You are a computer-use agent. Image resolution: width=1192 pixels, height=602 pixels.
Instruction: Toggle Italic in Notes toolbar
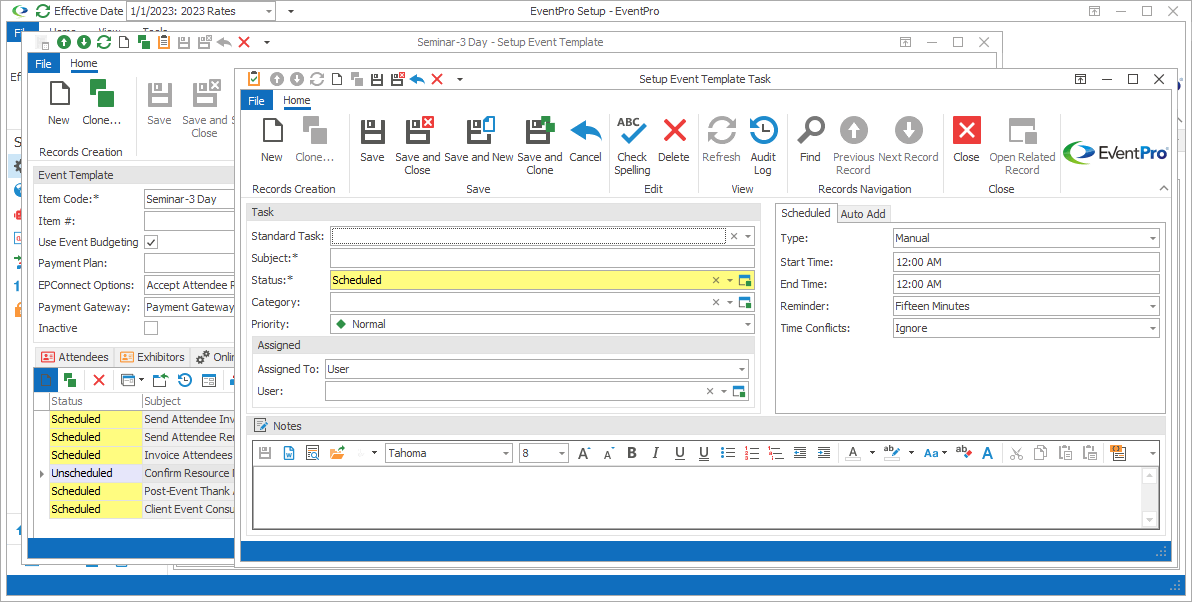point(655,453)
